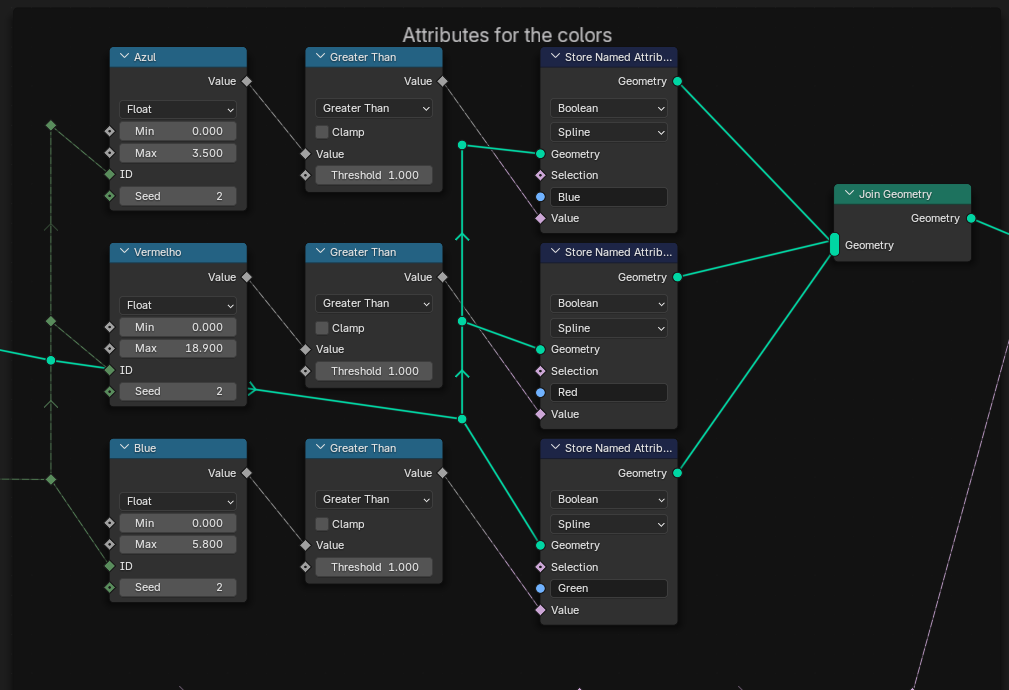Collapse the Store Named Attribute node named Green
This screenshot has height=690, width=1009.
click(555, 447)
